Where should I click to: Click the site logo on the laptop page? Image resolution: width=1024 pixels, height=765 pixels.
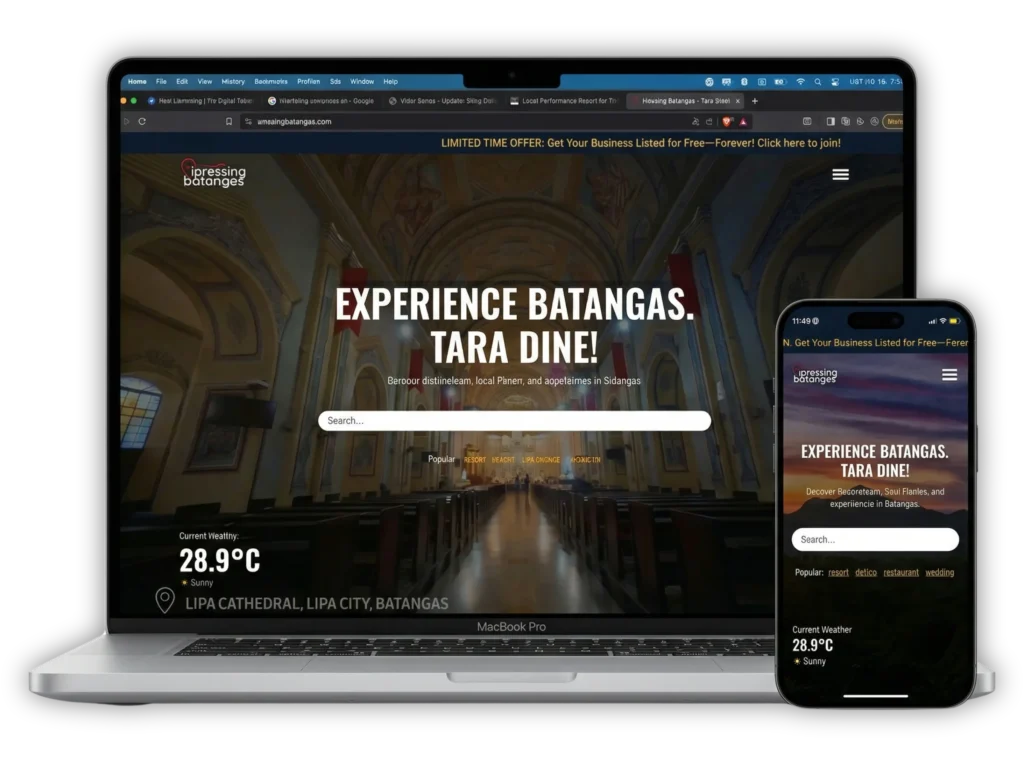[213, 174]
